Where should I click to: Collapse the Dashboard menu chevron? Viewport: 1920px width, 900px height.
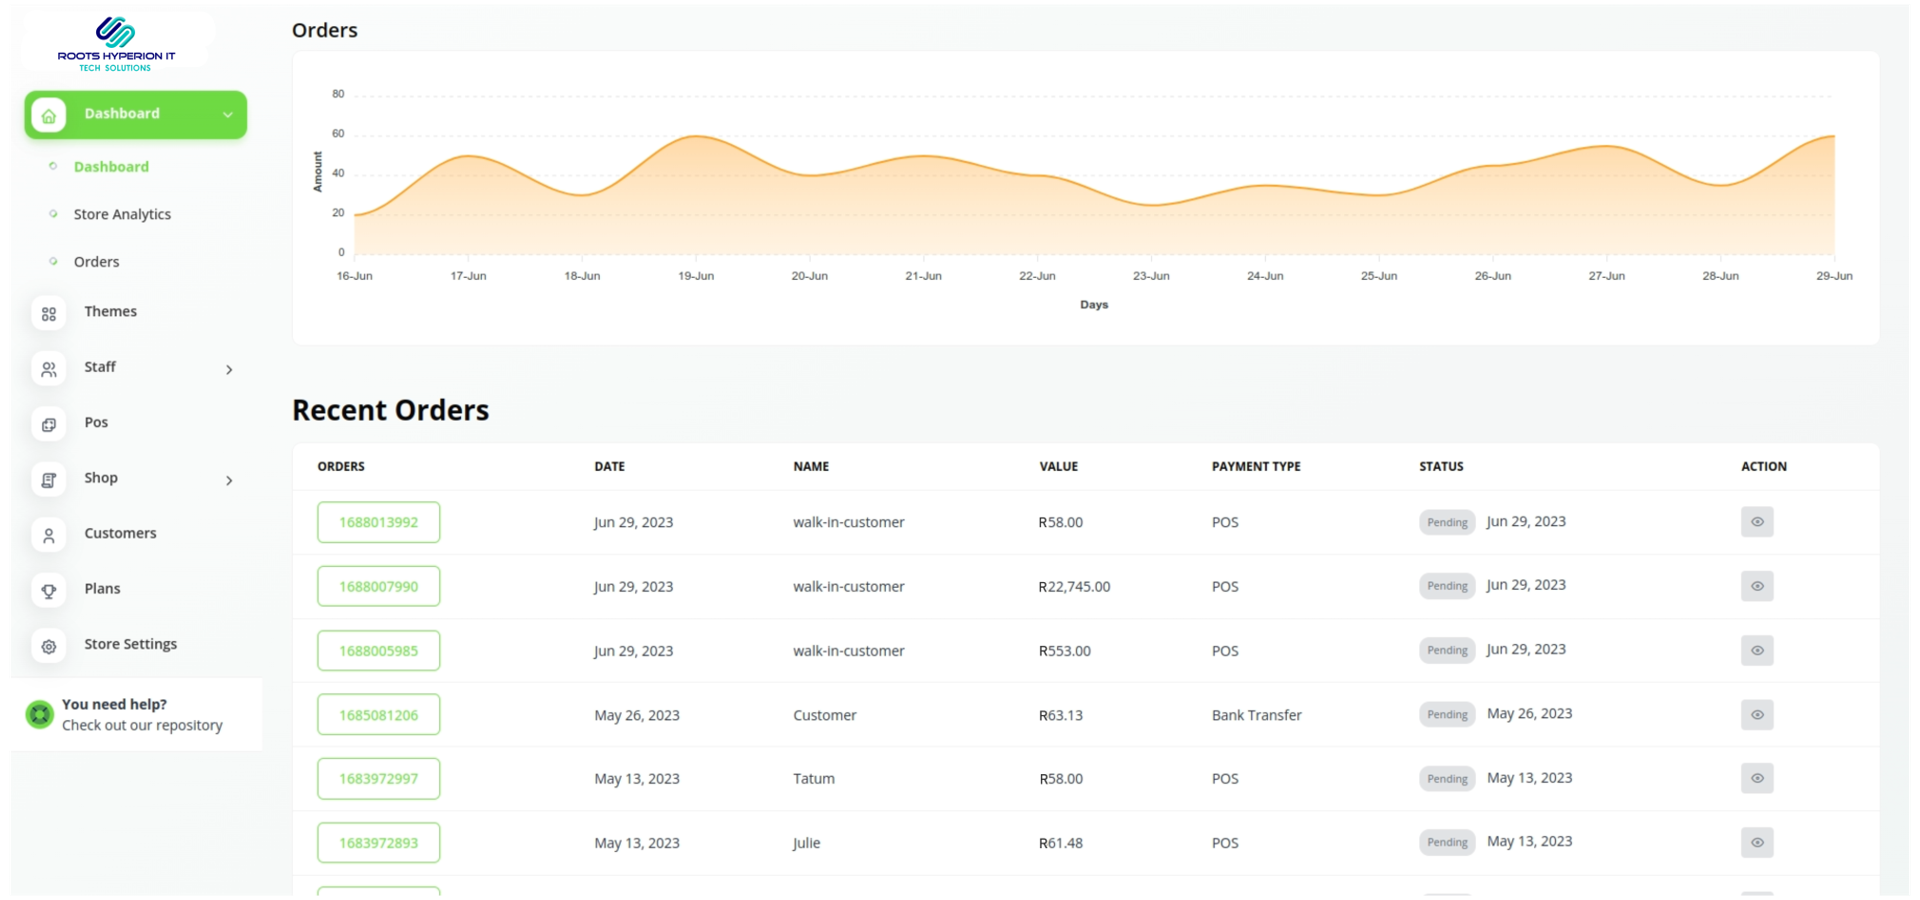[228, 115]
